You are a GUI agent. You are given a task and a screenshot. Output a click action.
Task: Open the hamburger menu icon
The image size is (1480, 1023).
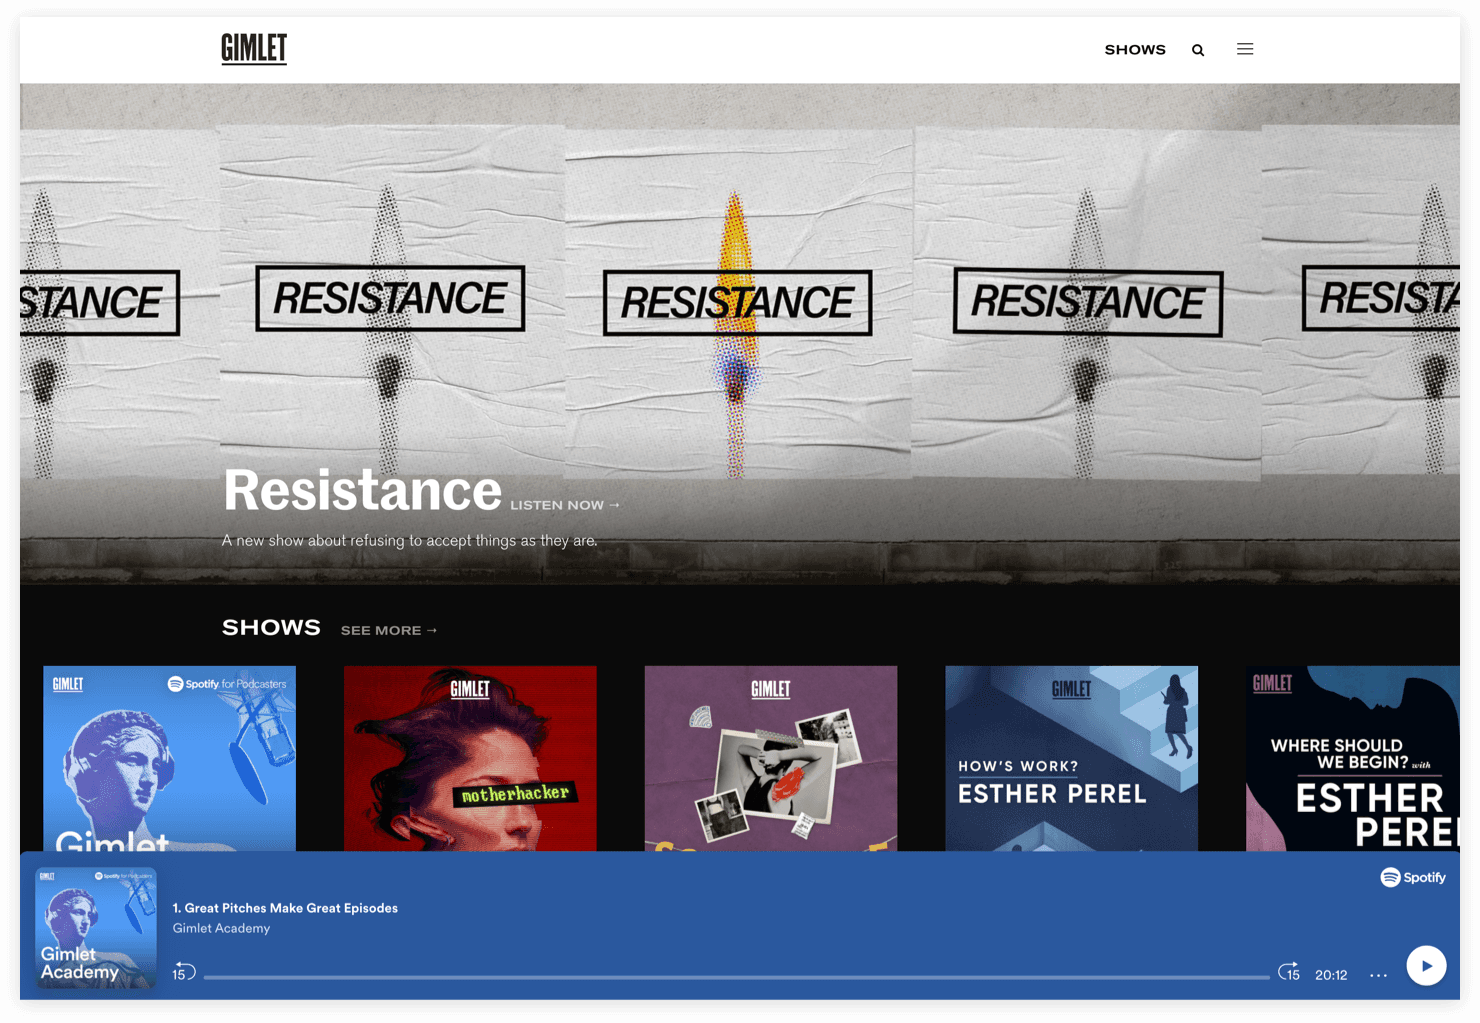(x=1245, y=49)
